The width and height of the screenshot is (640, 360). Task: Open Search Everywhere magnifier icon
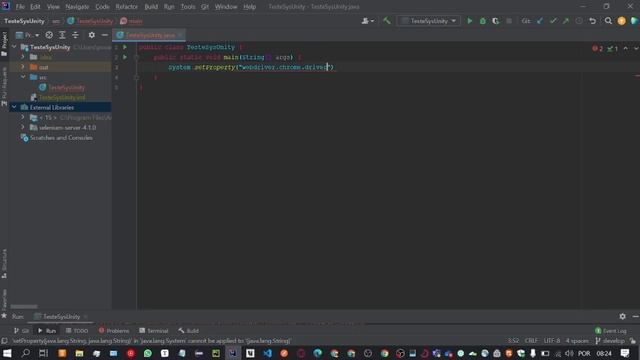pos(608,21)
